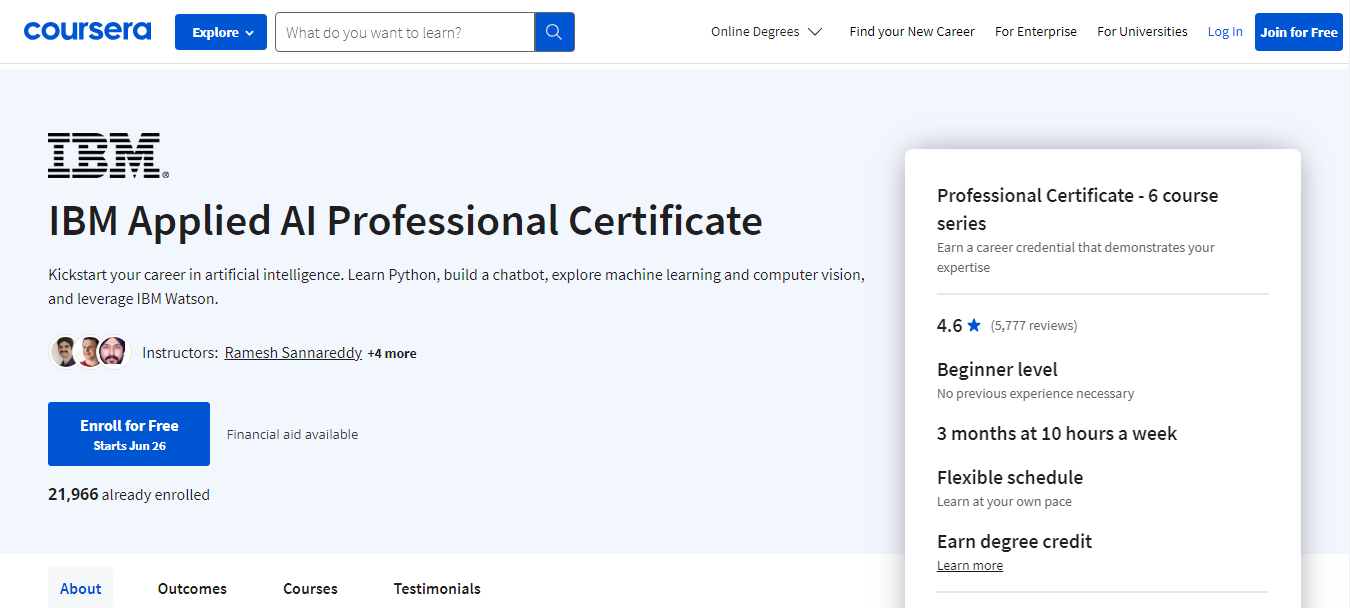Click the Coursera logo

pos(87,31)
